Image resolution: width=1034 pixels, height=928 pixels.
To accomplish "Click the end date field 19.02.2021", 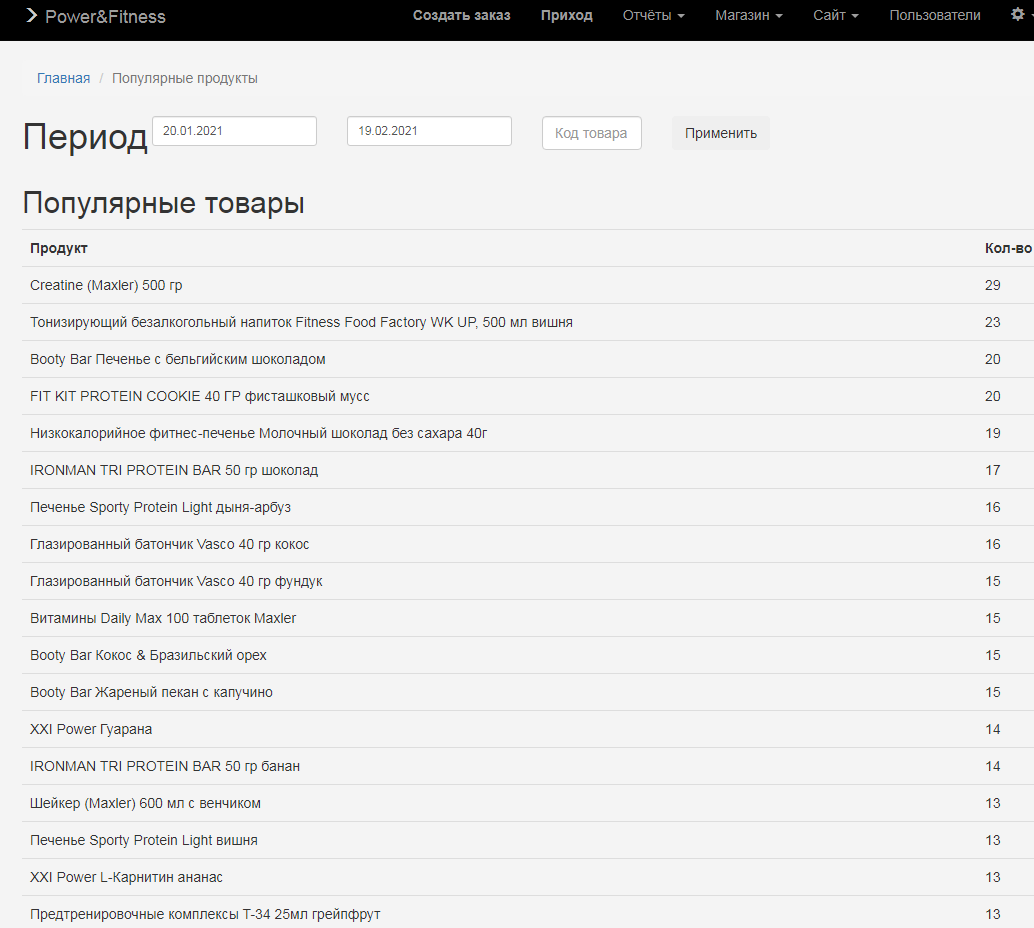I will [x=429, y=131].
